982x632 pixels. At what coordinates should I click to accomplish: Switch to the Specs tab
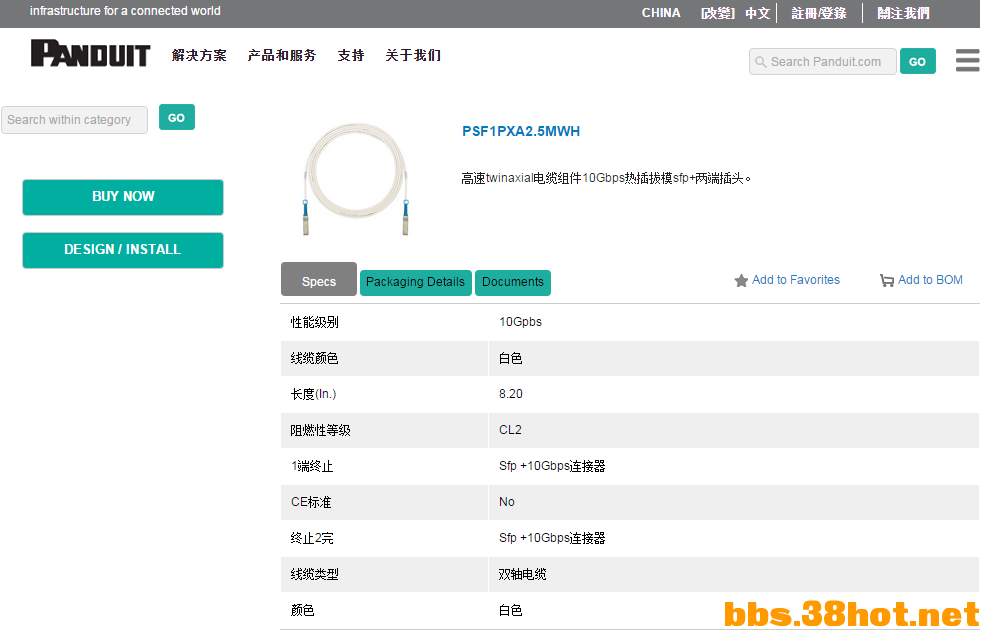coord(319,279)
